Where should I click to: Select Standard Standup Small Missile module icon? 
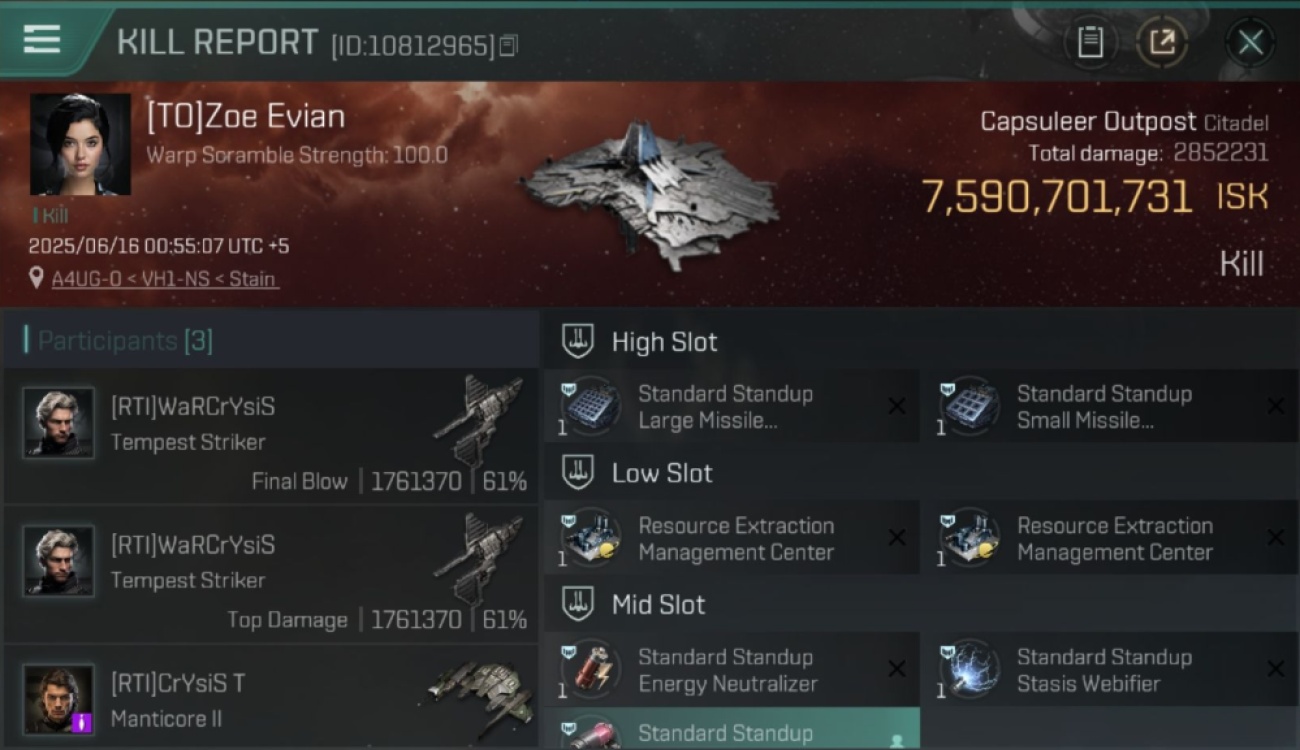(968, 406)
